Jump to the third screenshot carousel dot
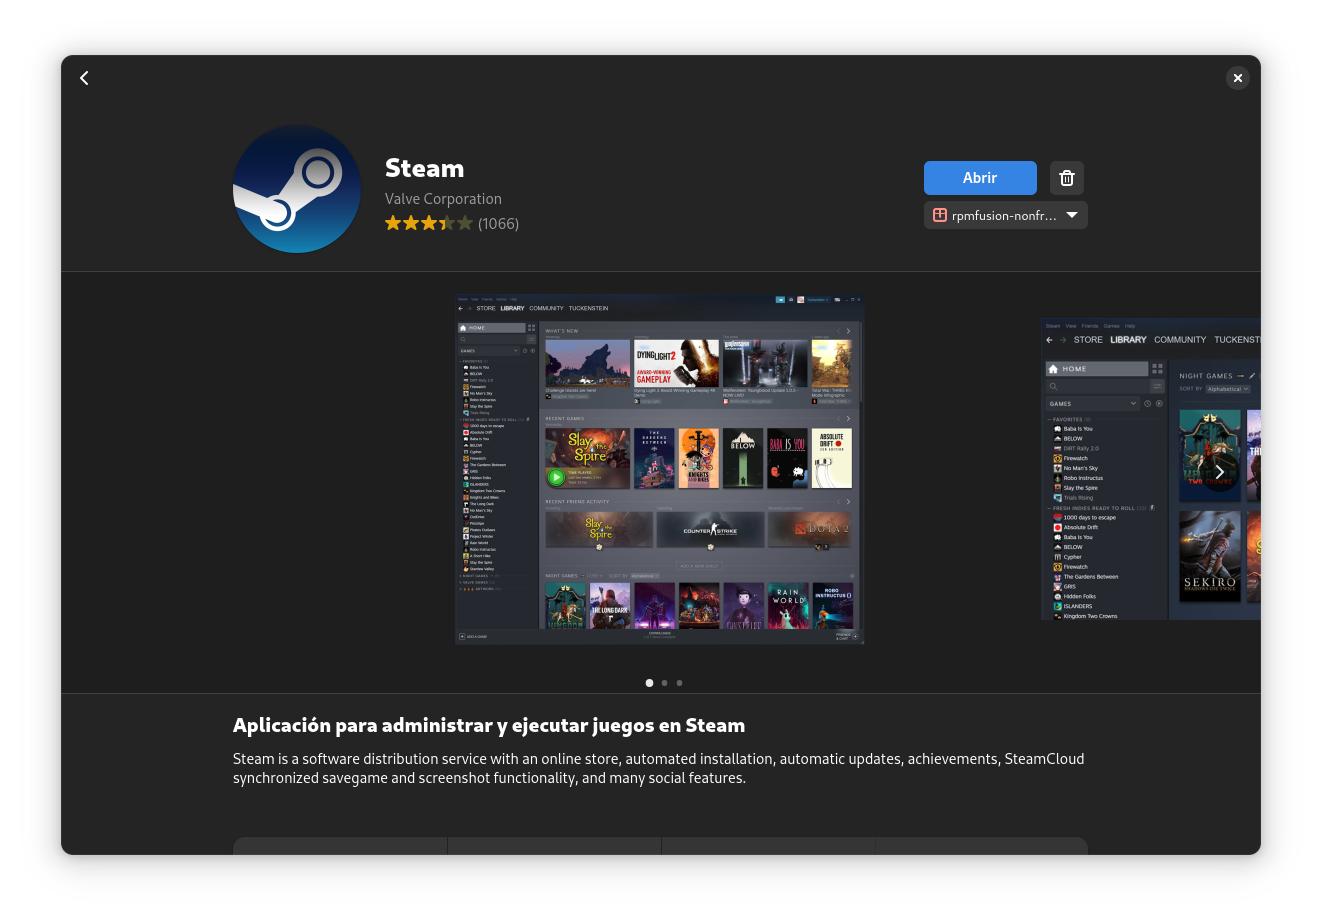Screen dimensions: 1322x922 click(x=679, y=683)
